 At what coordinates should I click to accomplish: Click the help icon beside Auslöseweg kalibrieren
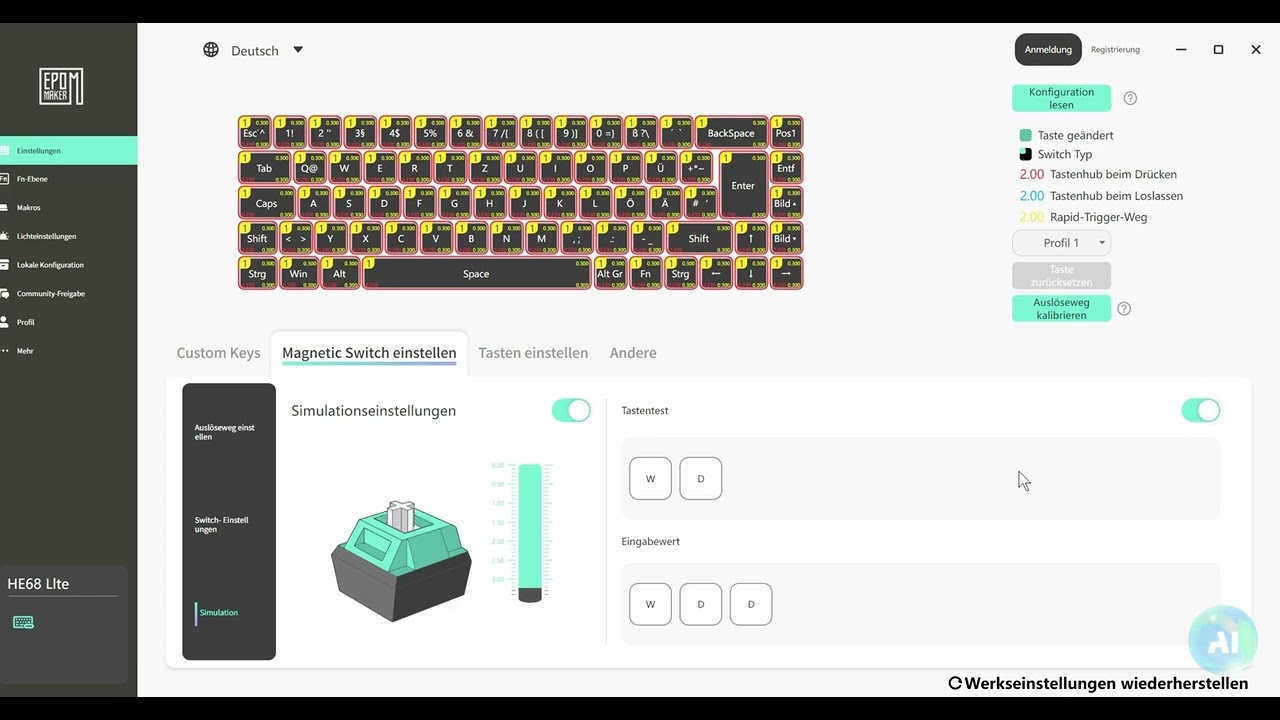(x=1124, y=309)
